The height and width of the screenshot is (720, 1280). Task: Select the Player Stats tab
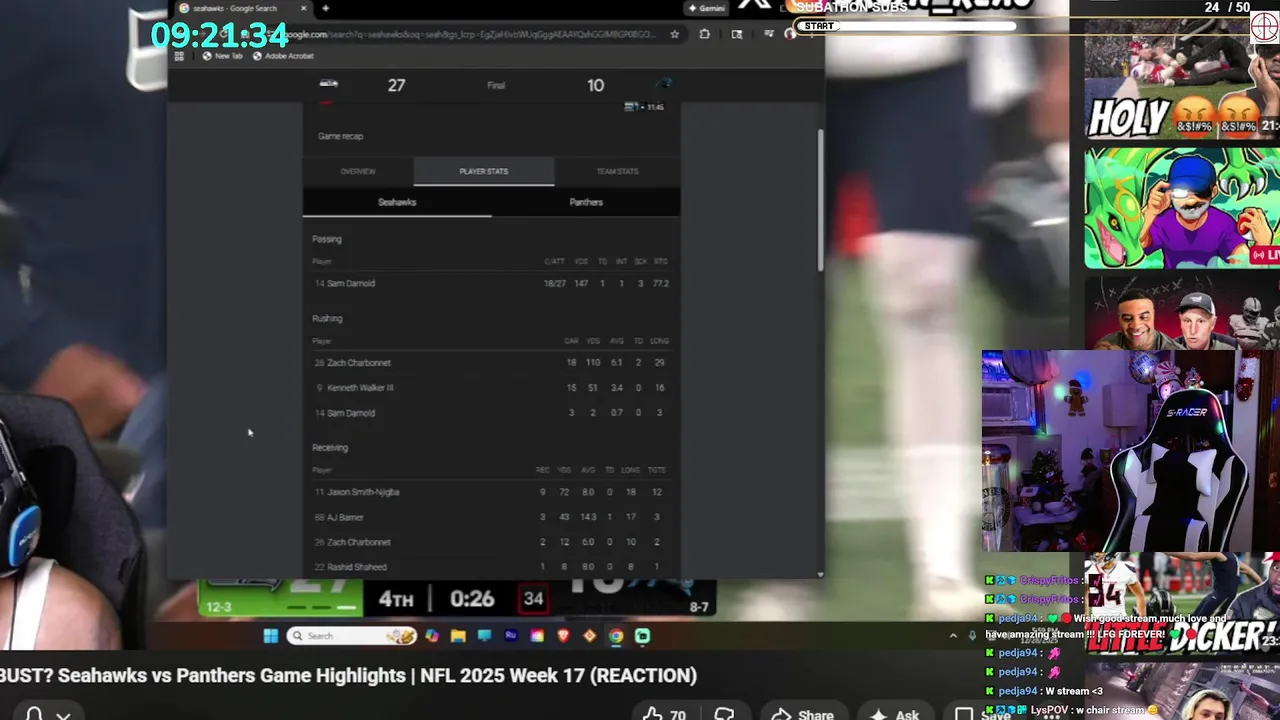(484, 171)
